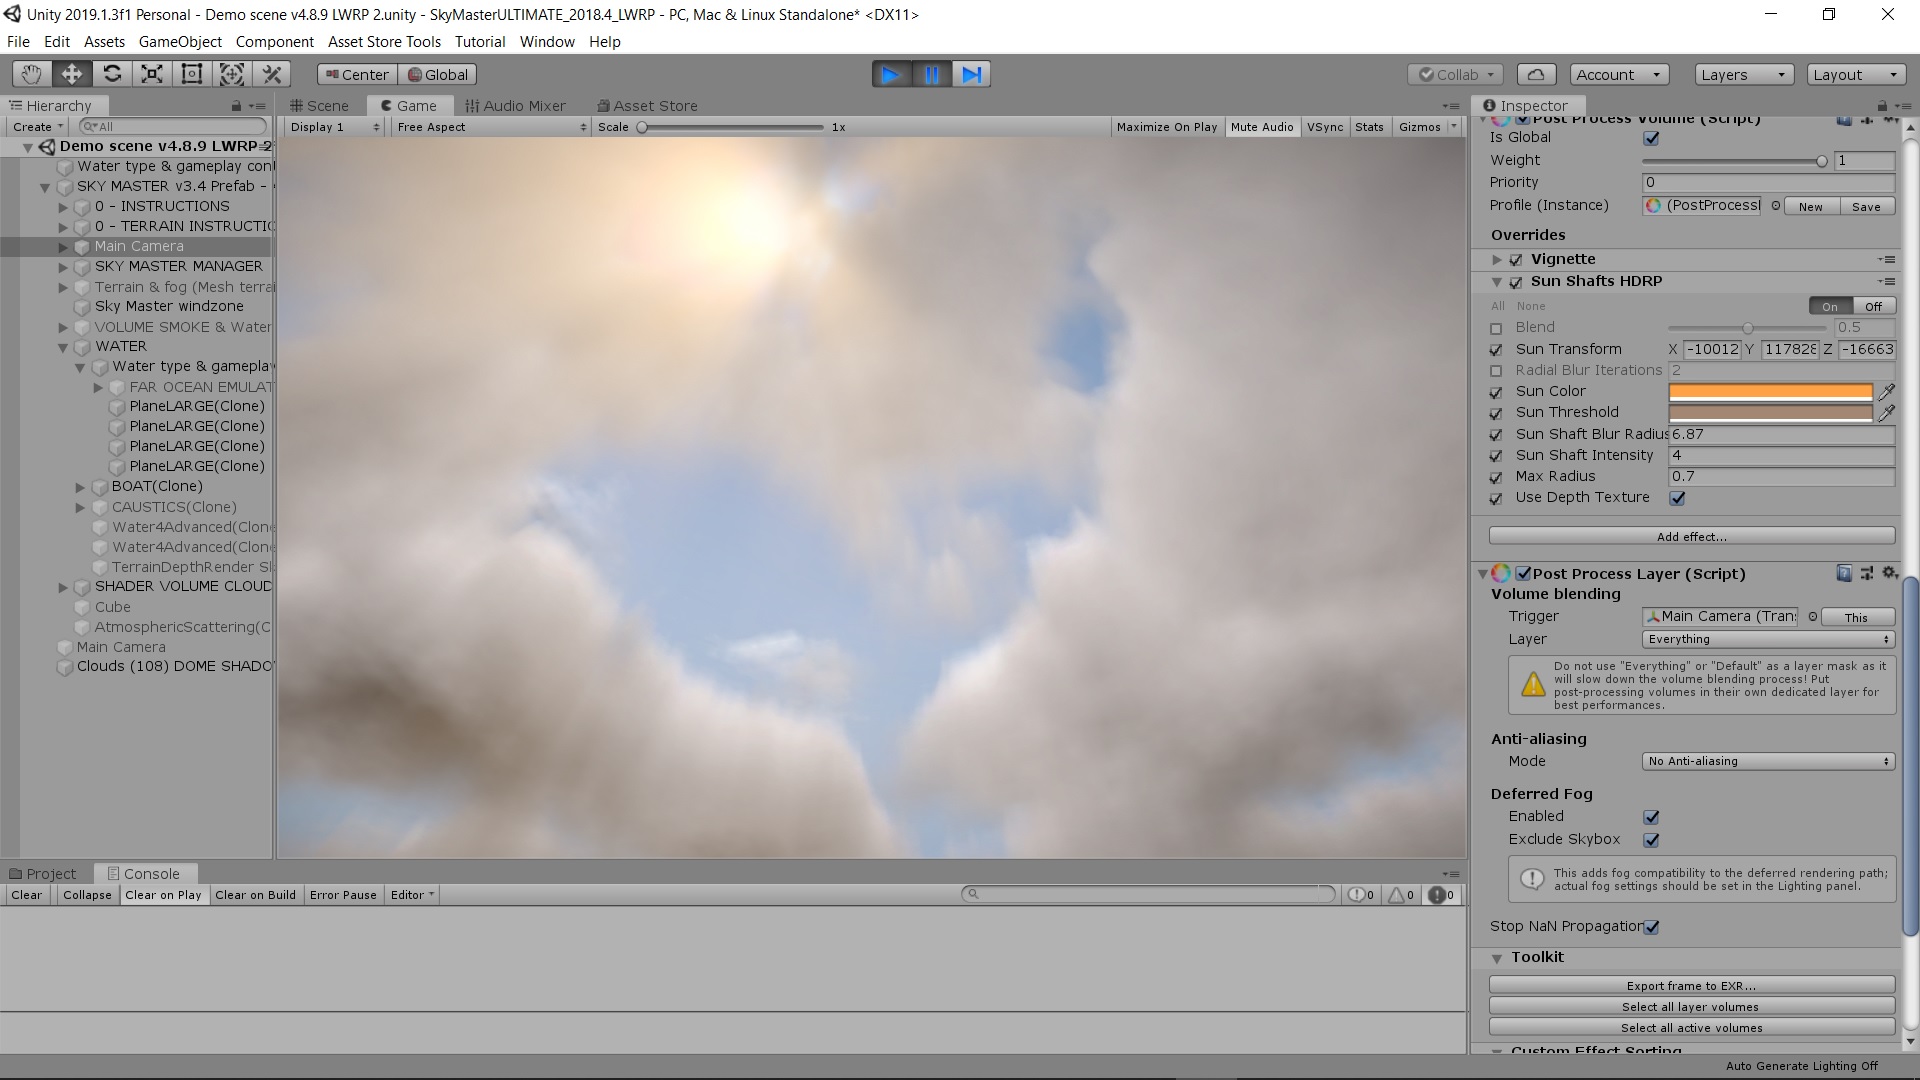
Task: Select the Rect transform tool
Action: (x=191, y=73)
